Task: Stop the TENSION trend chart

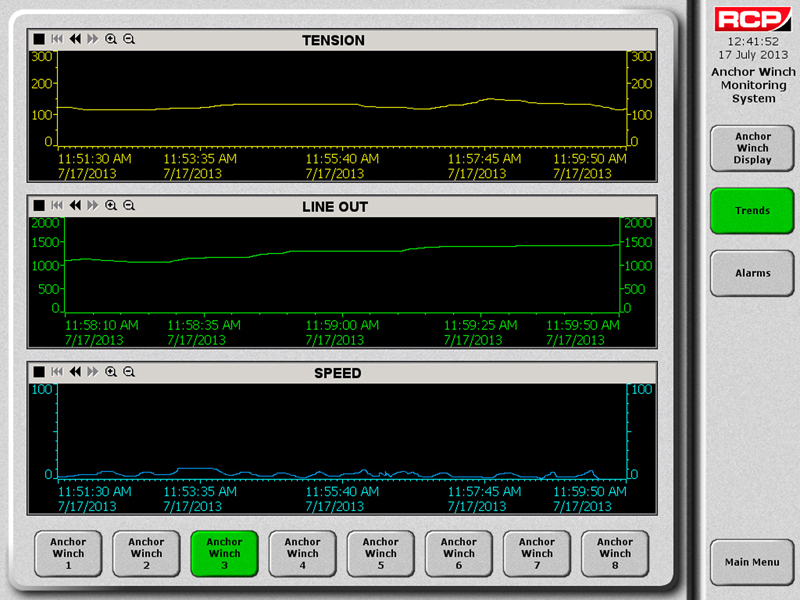Action: pyautogui.click(x=39, y=39)
